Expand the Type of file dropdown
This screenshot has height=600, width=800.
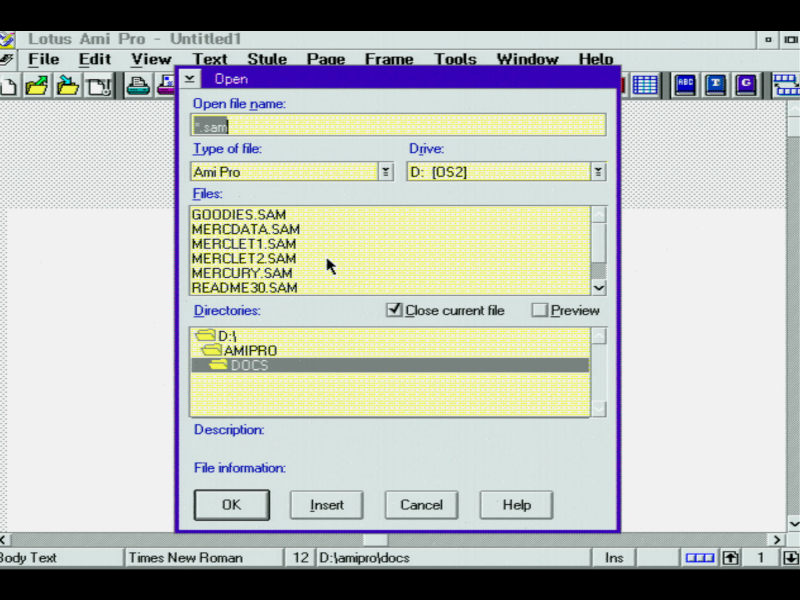click(x=386, y=172)
